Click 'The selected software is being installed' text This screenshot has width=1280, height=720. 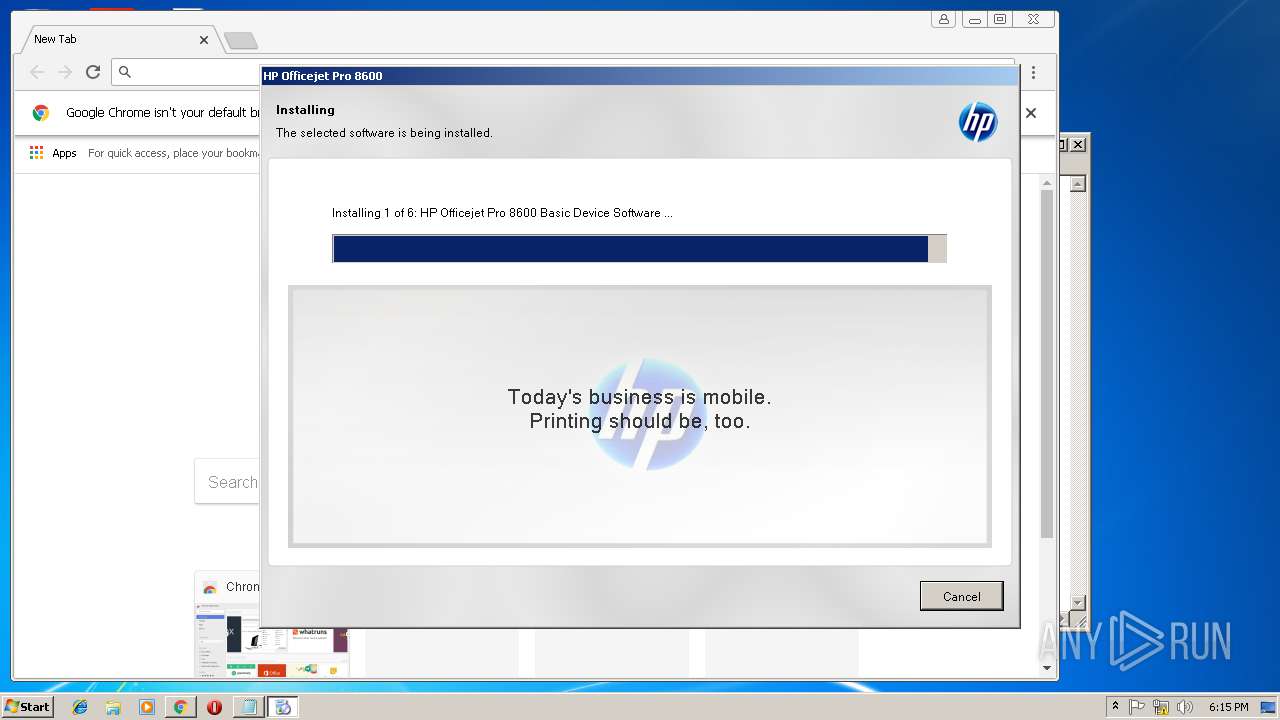coord(384,133)
